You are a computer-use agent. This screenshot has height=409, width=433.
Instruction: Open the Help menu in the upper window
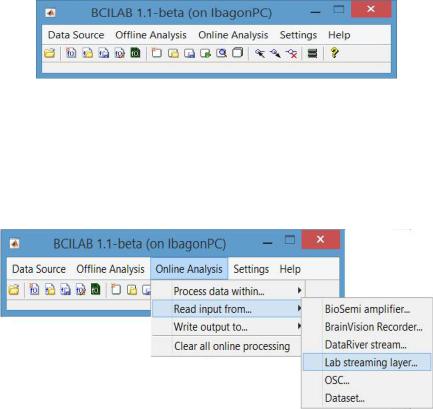pyautogui.click(x=339, y=35)
